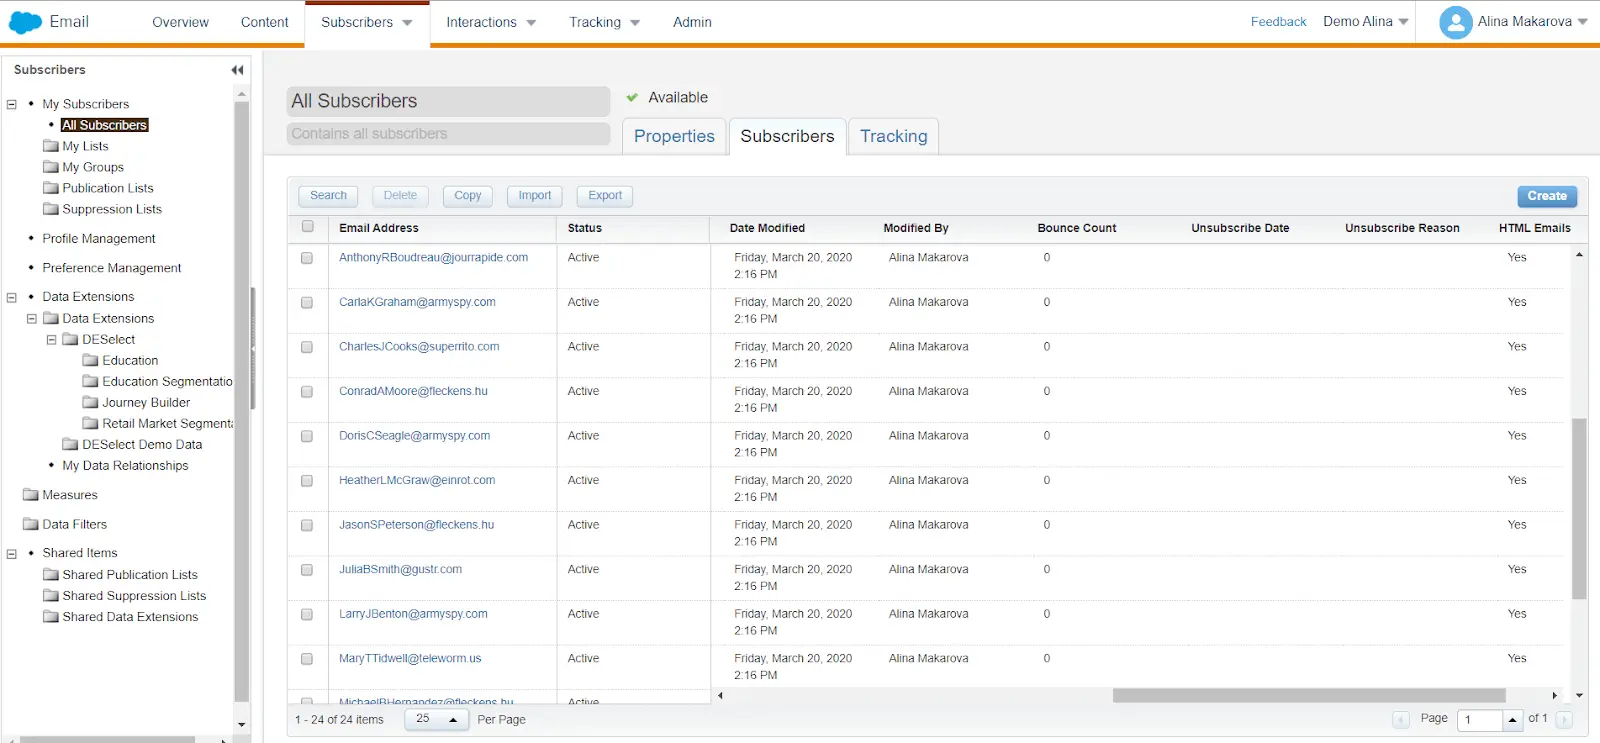Collapse the My Subscribers tree node

click(12, 104)
